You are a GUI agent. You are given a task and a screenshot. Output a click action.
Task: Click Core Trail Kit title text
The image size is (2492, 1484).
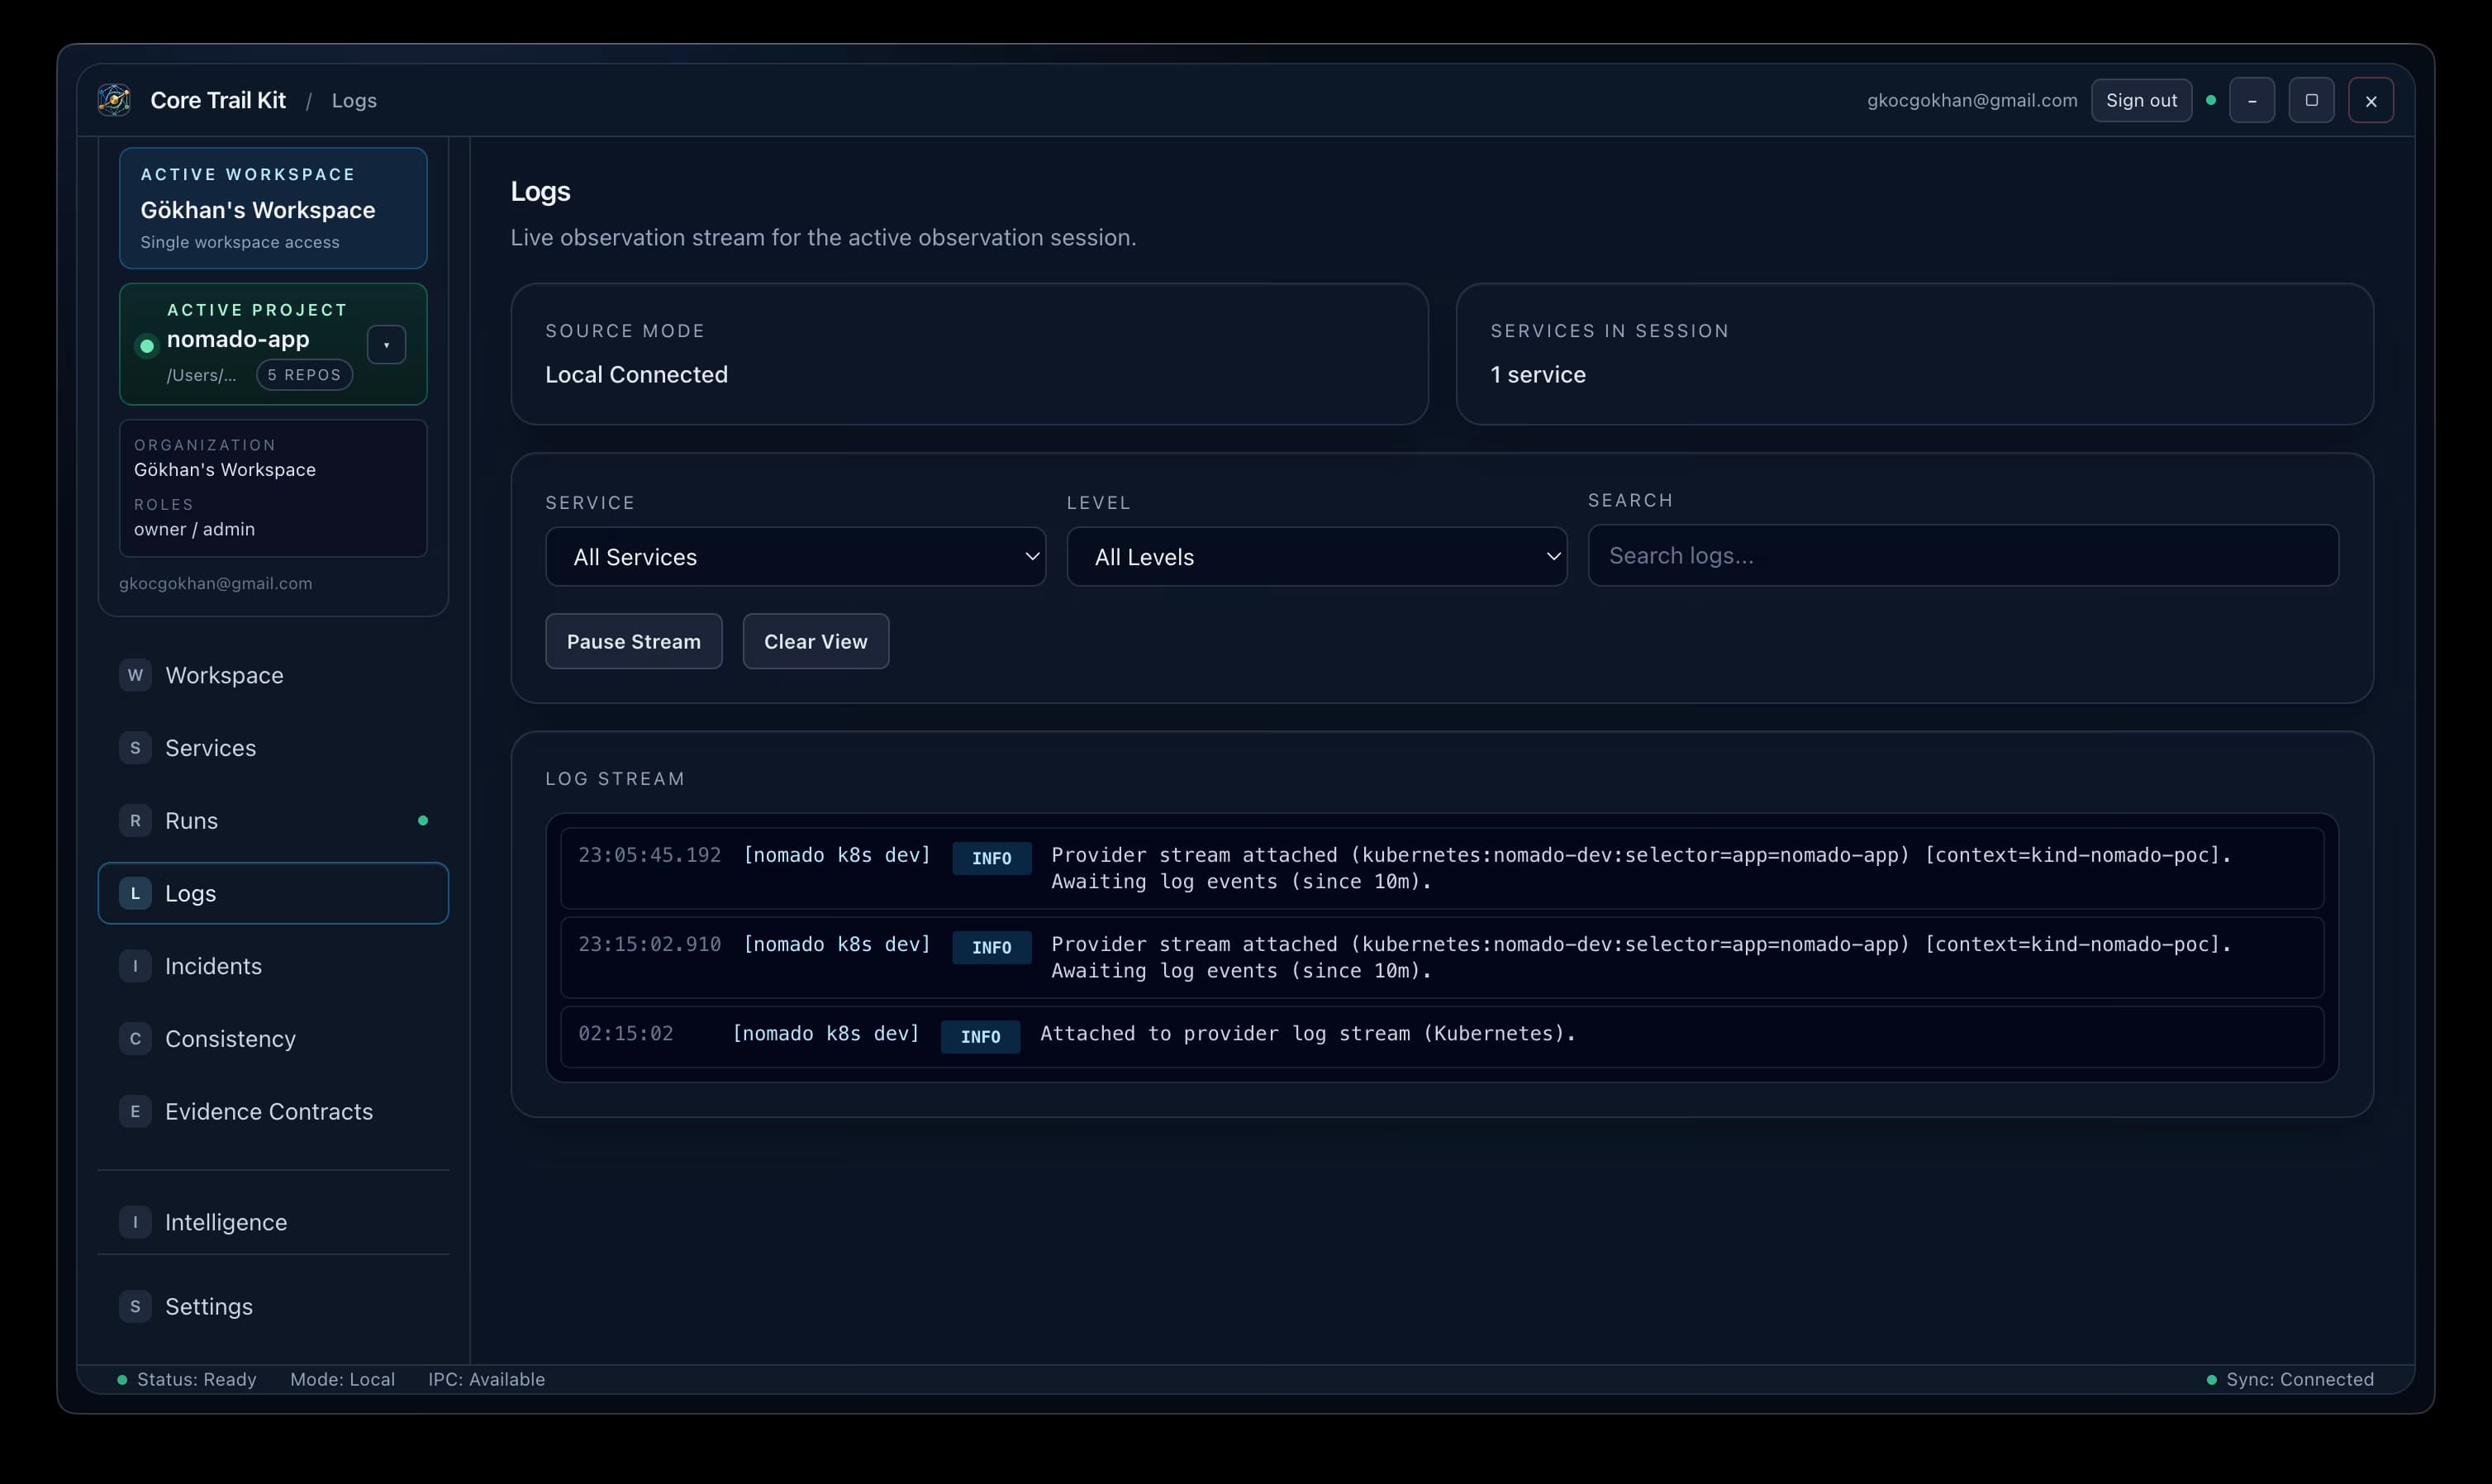coord(218,100)
